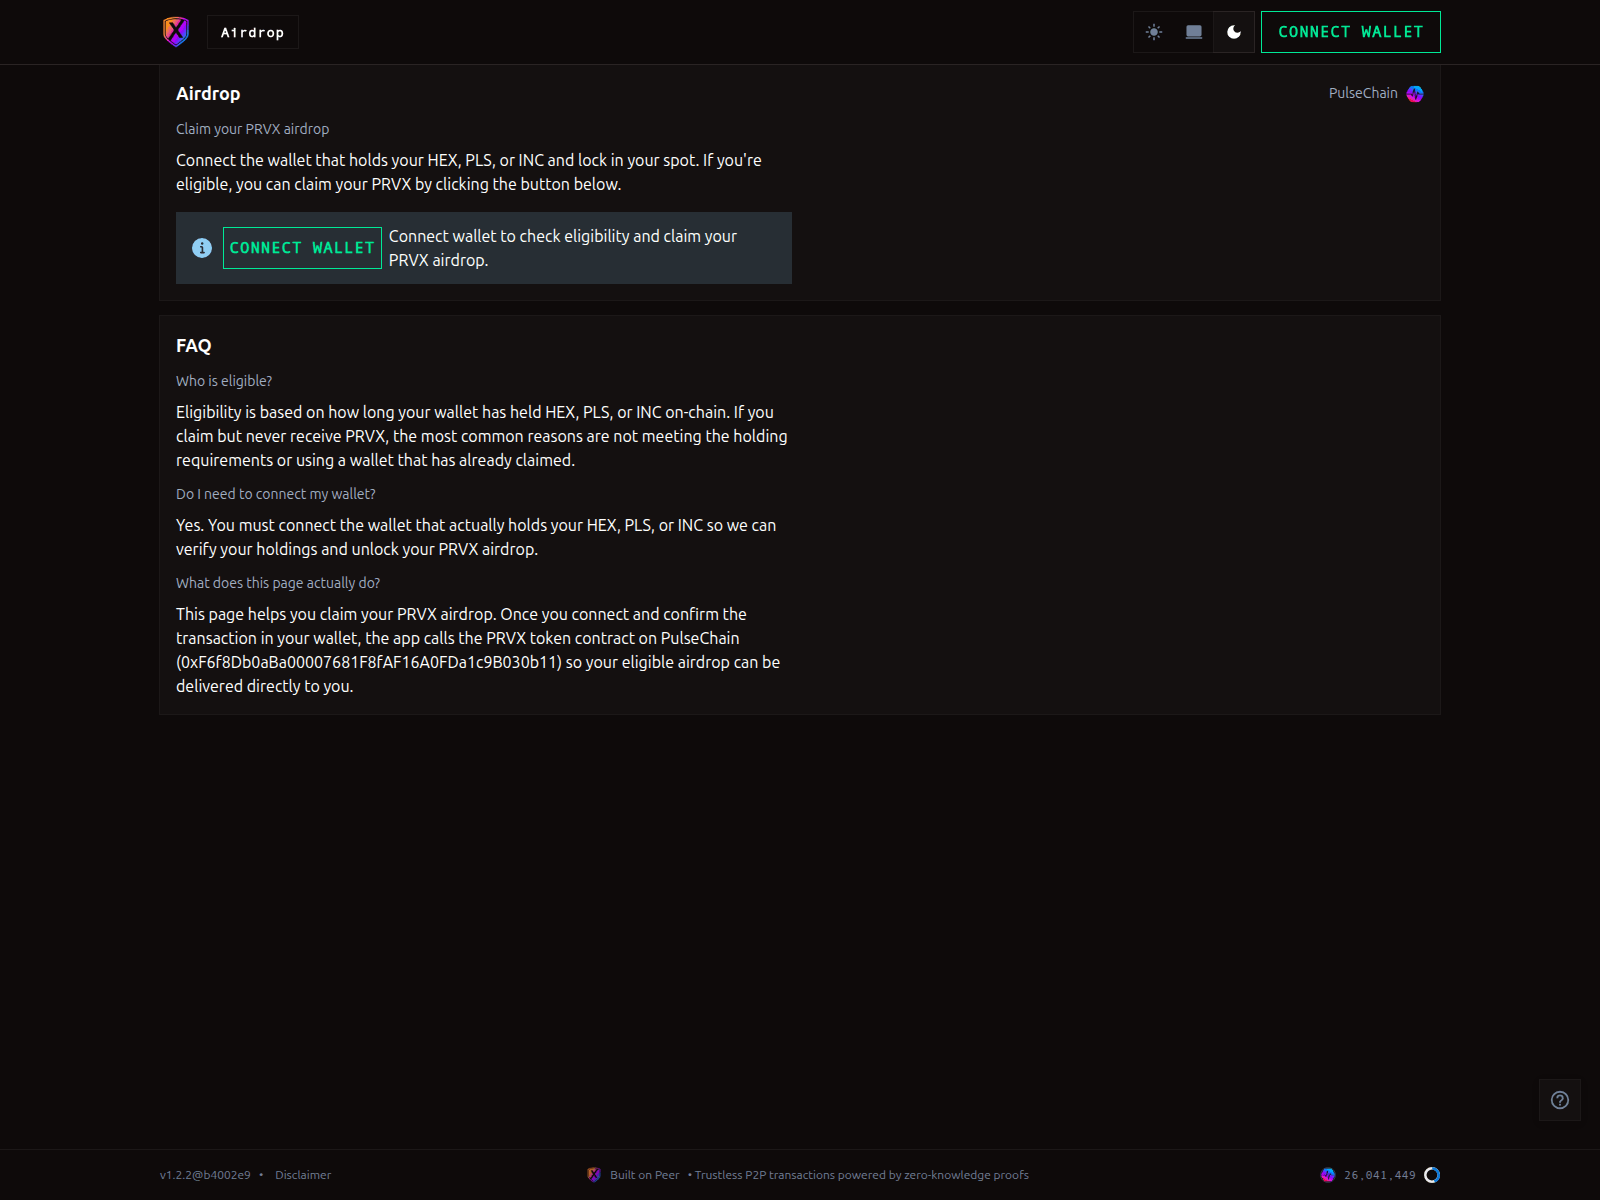Click the PulseChain network label

pyautogui.click(x=1363, y=93)
